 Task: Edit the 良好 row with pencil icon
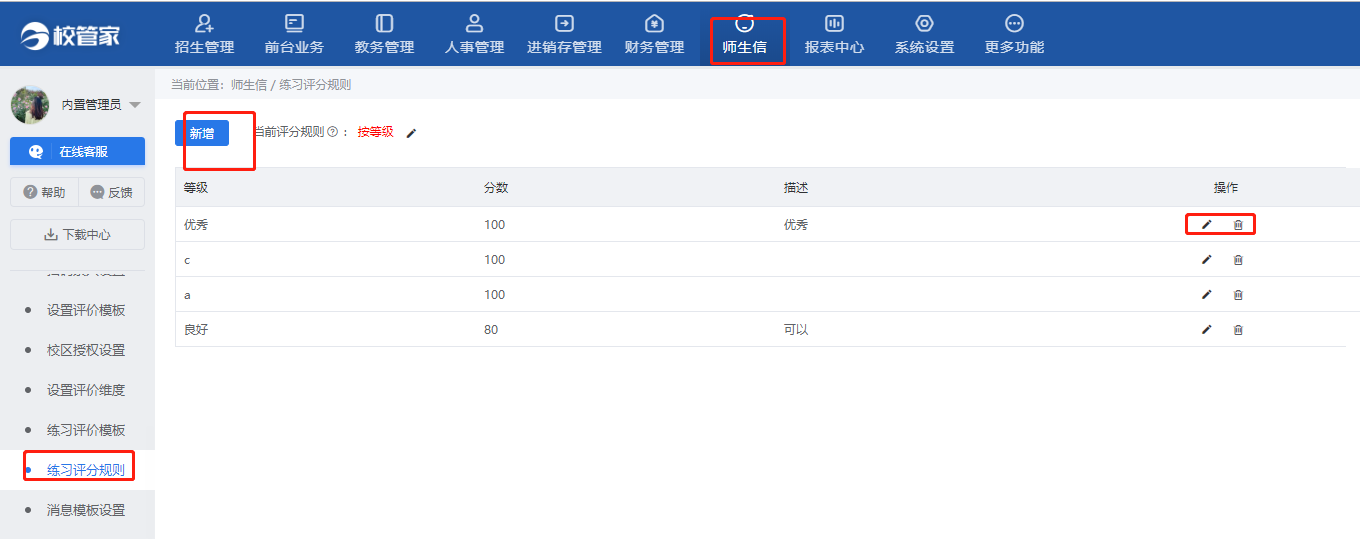[x=1207, y=330]
